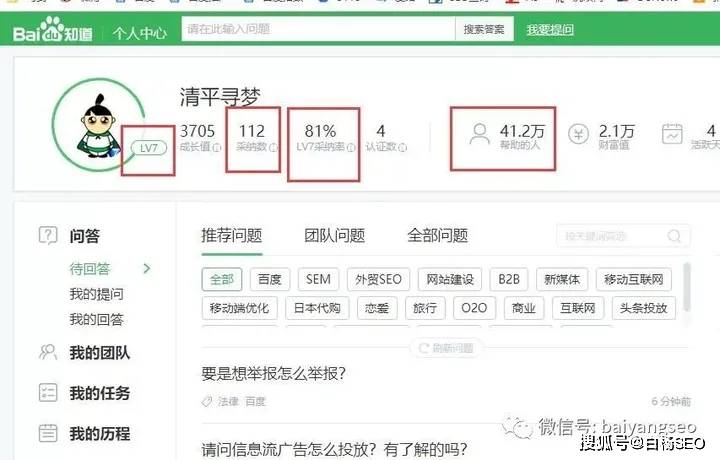Click the 我的任务 checklist icon

48,393
